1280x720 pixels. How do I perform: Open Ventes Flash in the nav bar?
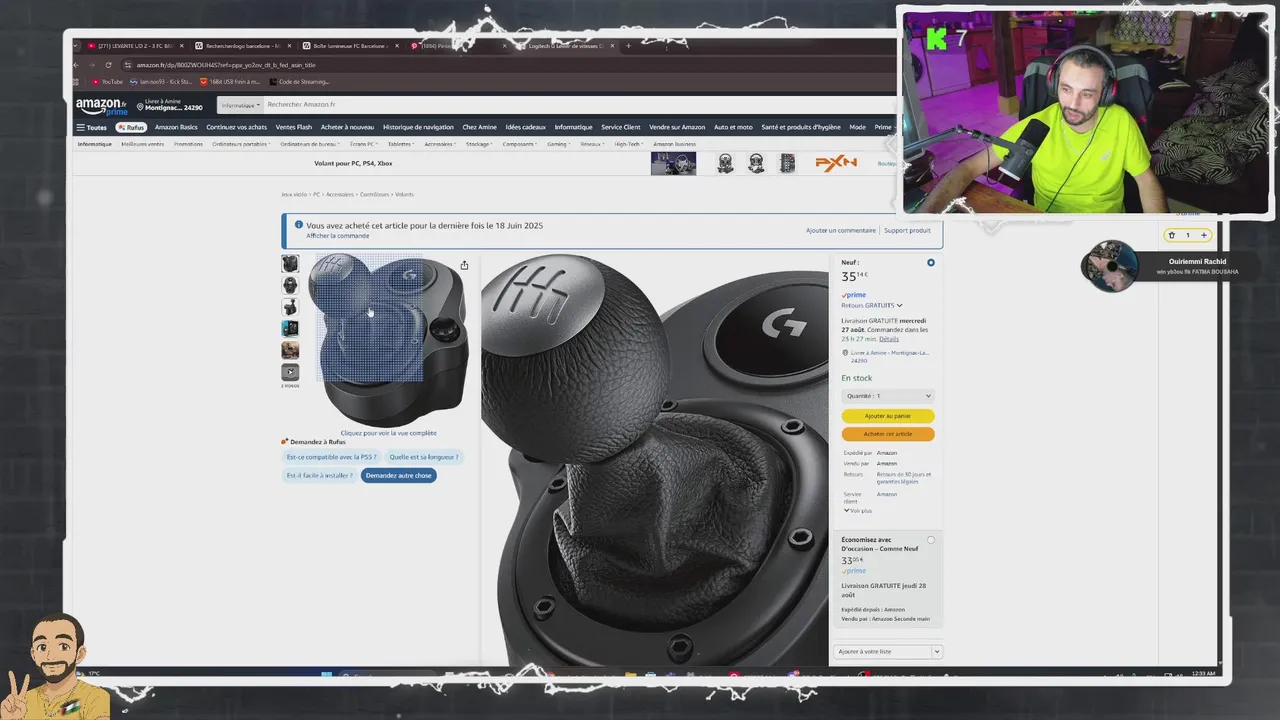coord(294,127)
